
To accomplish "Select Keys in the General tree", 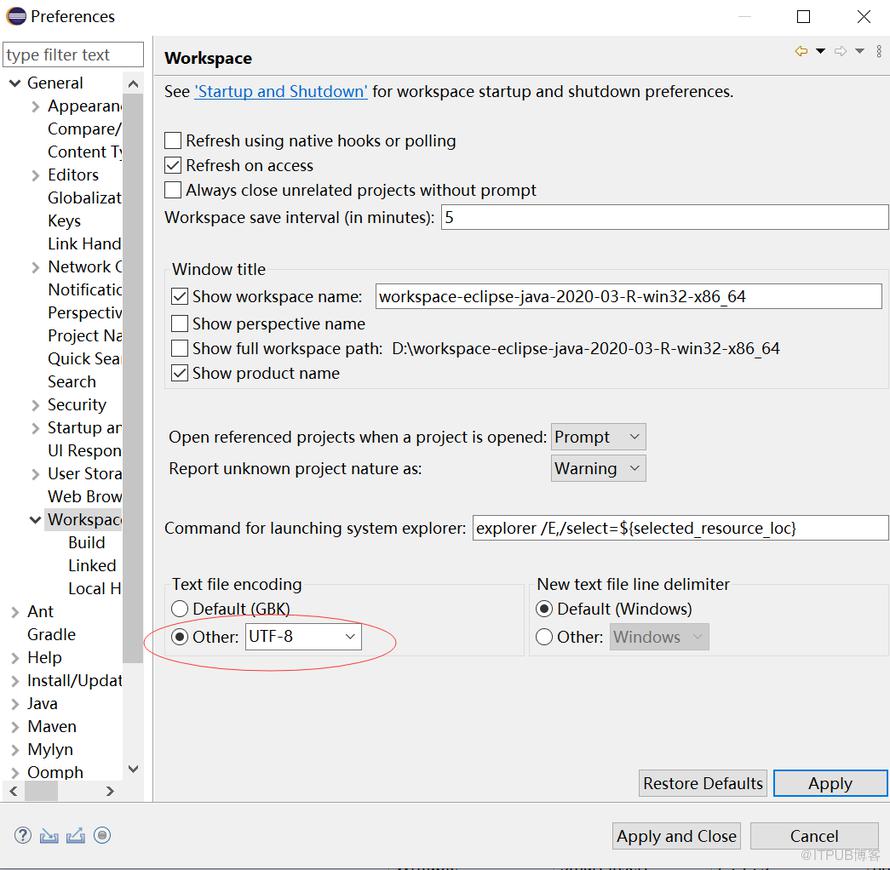I will click(64, 220).
